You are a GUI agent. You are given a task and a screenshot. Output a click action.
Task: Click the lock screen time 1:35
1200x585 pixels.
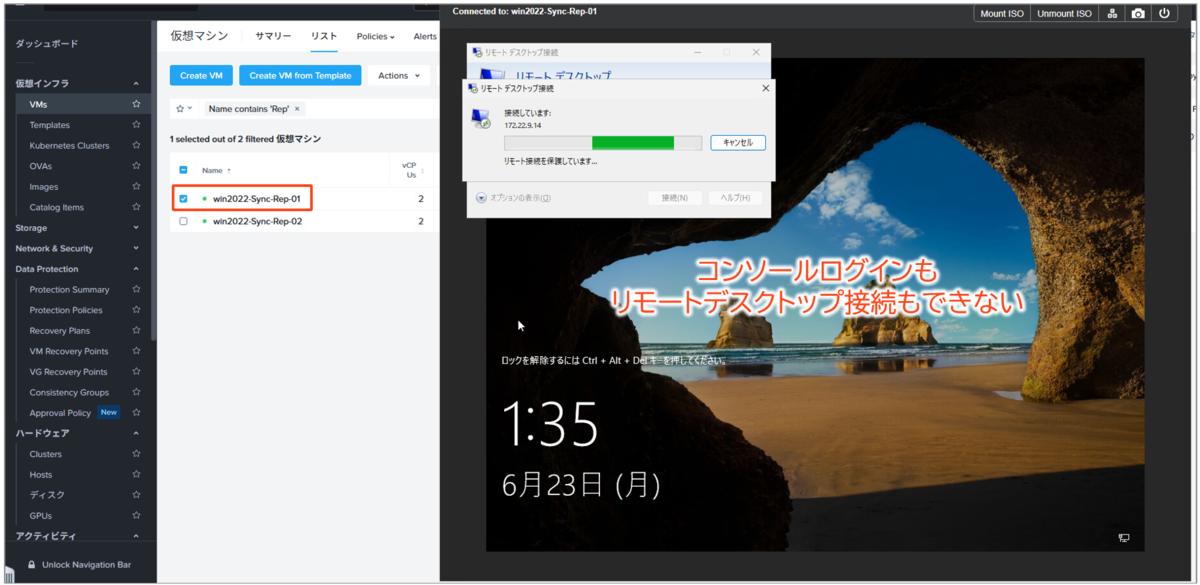550,423
